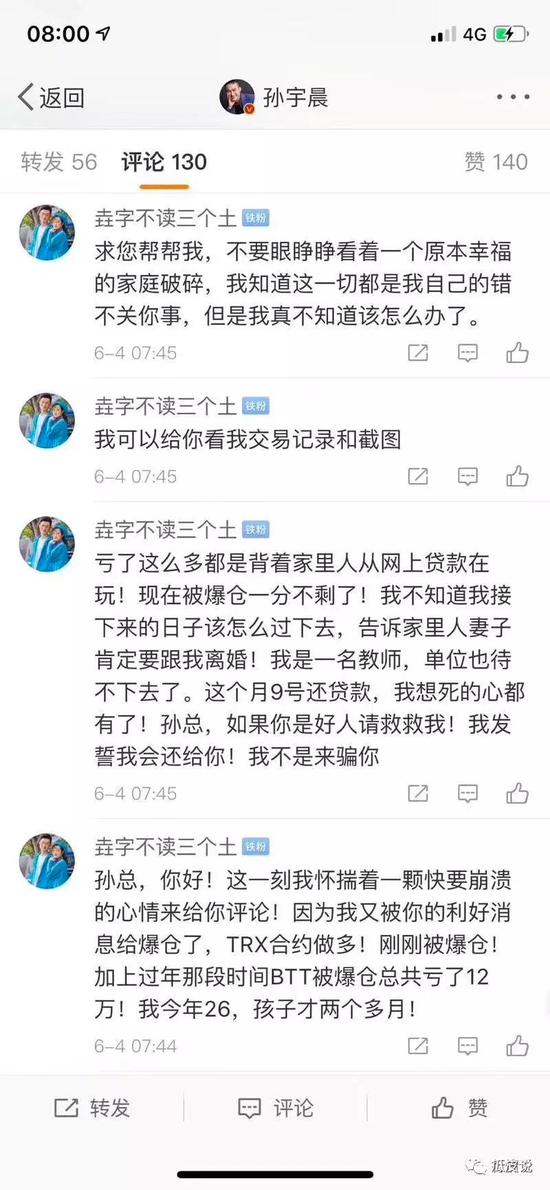Screen dimensions: 550x1190
Task: Reply icon on the long 贷款 comment
Action: click(x=467, y=793)
